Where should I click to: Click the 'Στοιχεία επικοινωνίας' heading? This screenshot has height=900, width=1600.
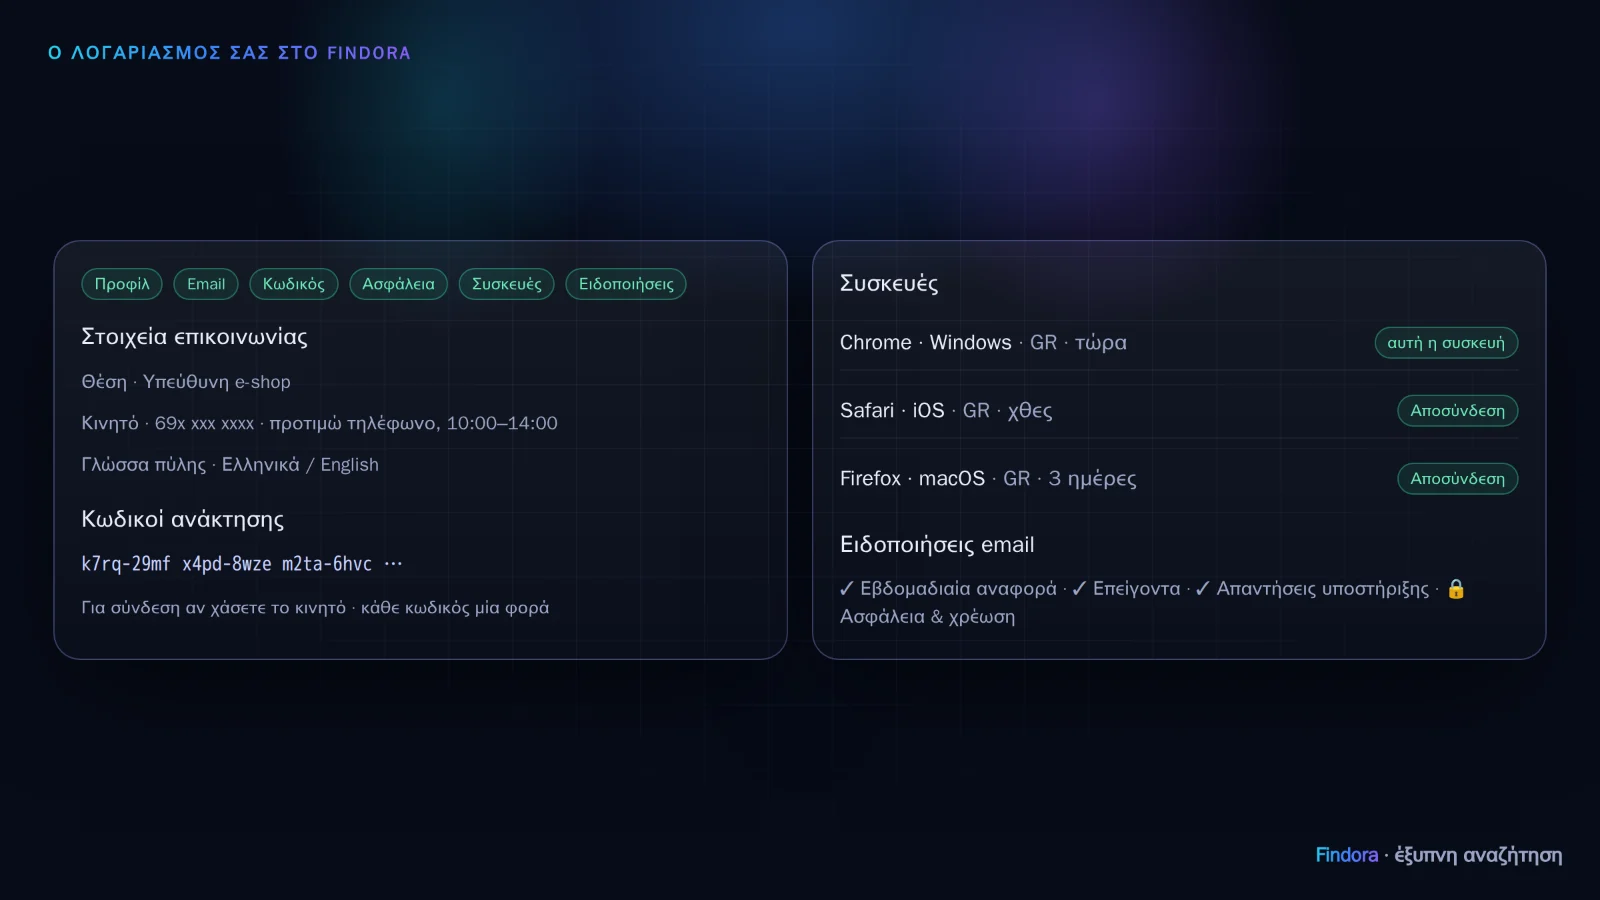click(x=194, y=337)
